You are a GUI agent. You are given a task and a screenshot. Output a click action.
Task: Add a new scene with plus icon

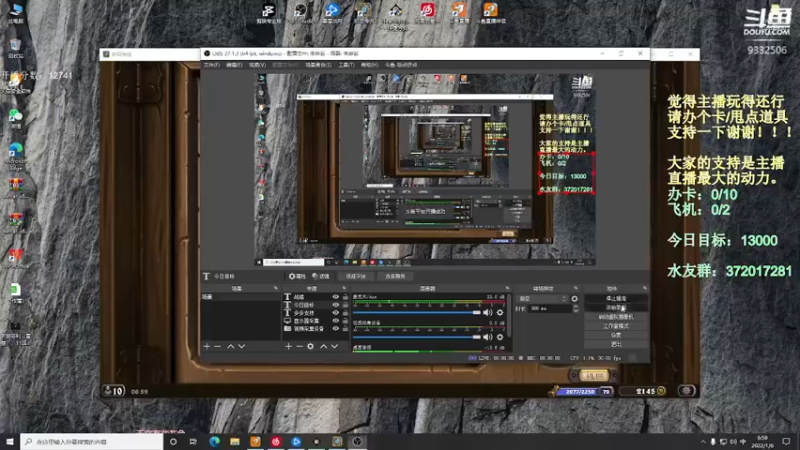click(207, 346)
